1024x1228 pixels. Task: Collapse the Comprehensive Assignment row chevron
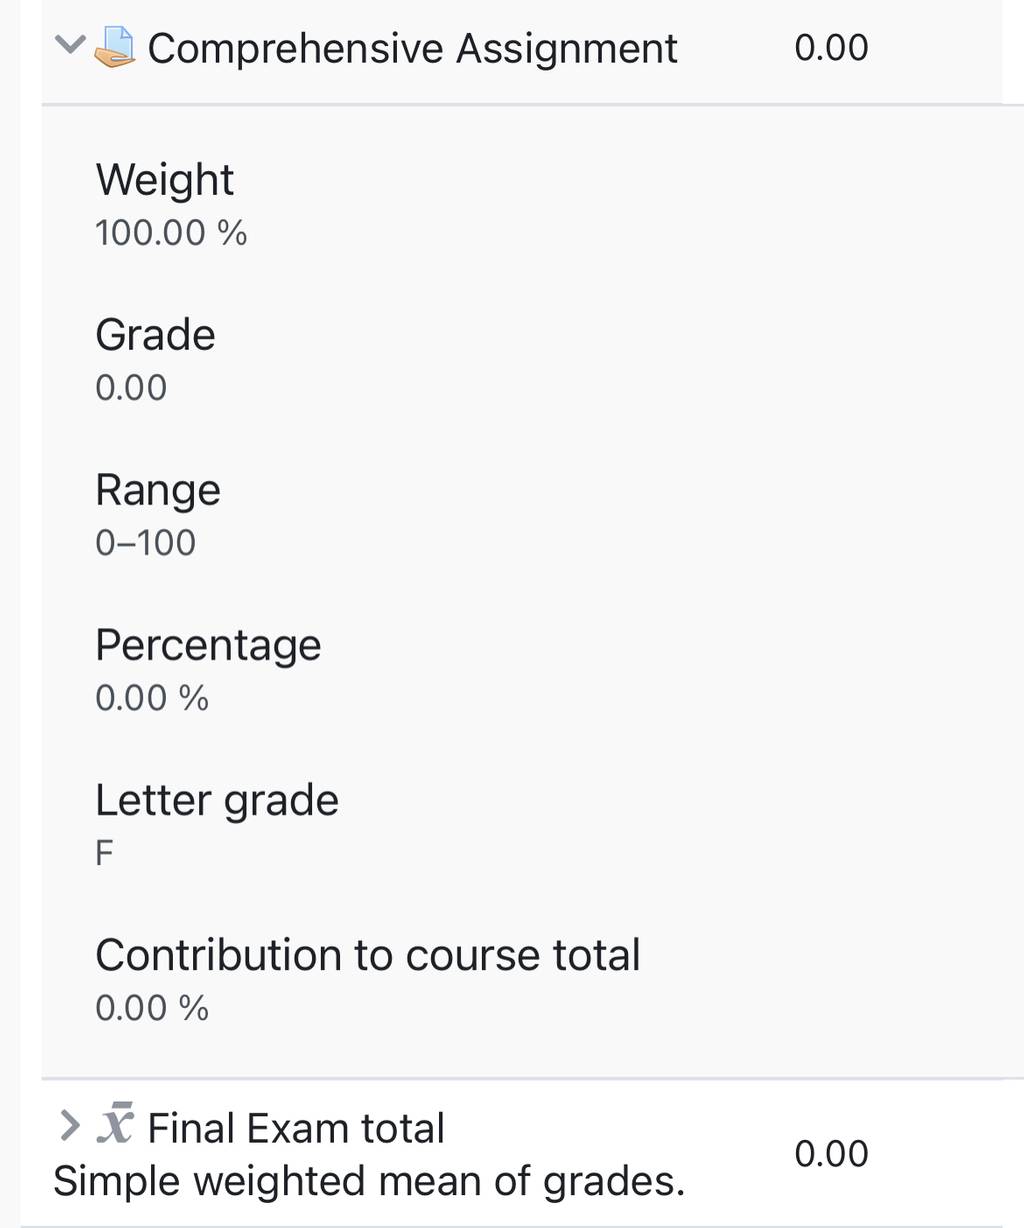coord(70,45)
